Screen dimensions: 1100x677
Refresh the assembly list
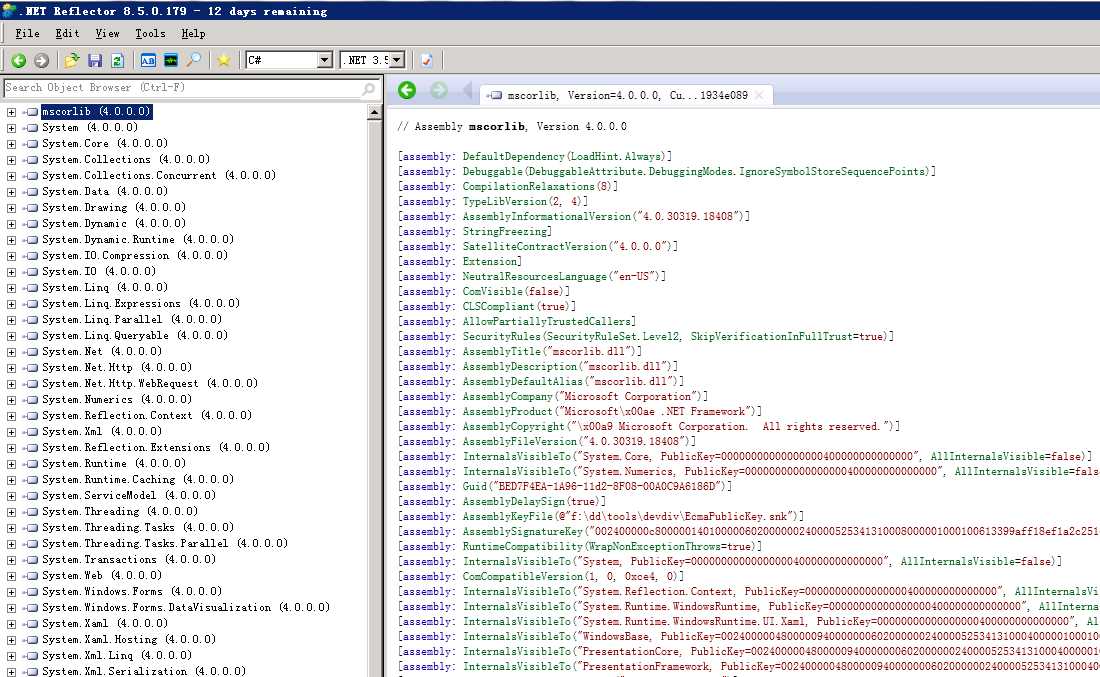(x=117, y=60)
